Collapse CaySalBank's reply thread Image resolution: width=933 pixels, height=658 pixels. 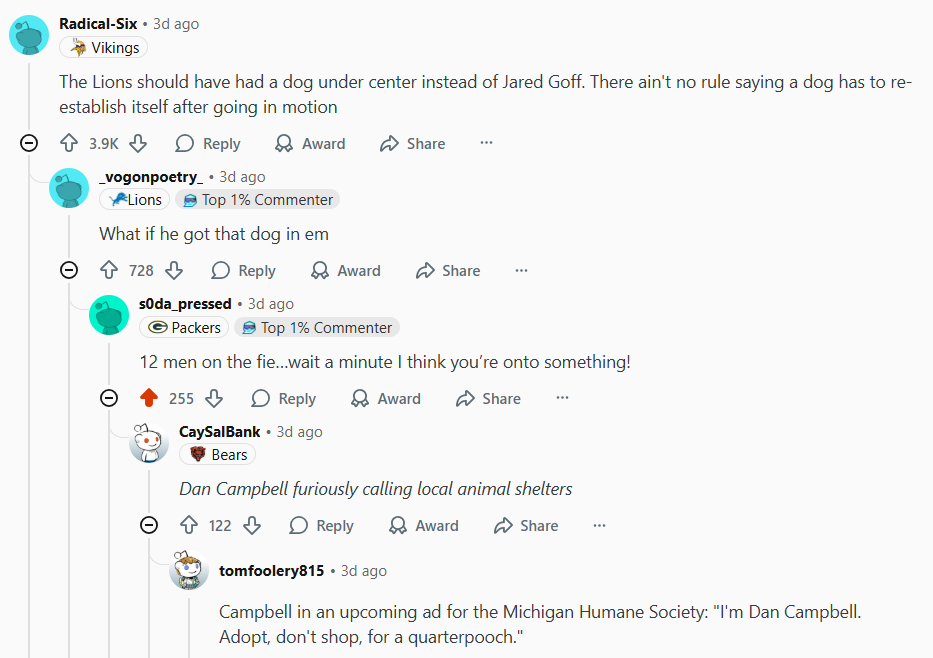click(x=149, y=525)
